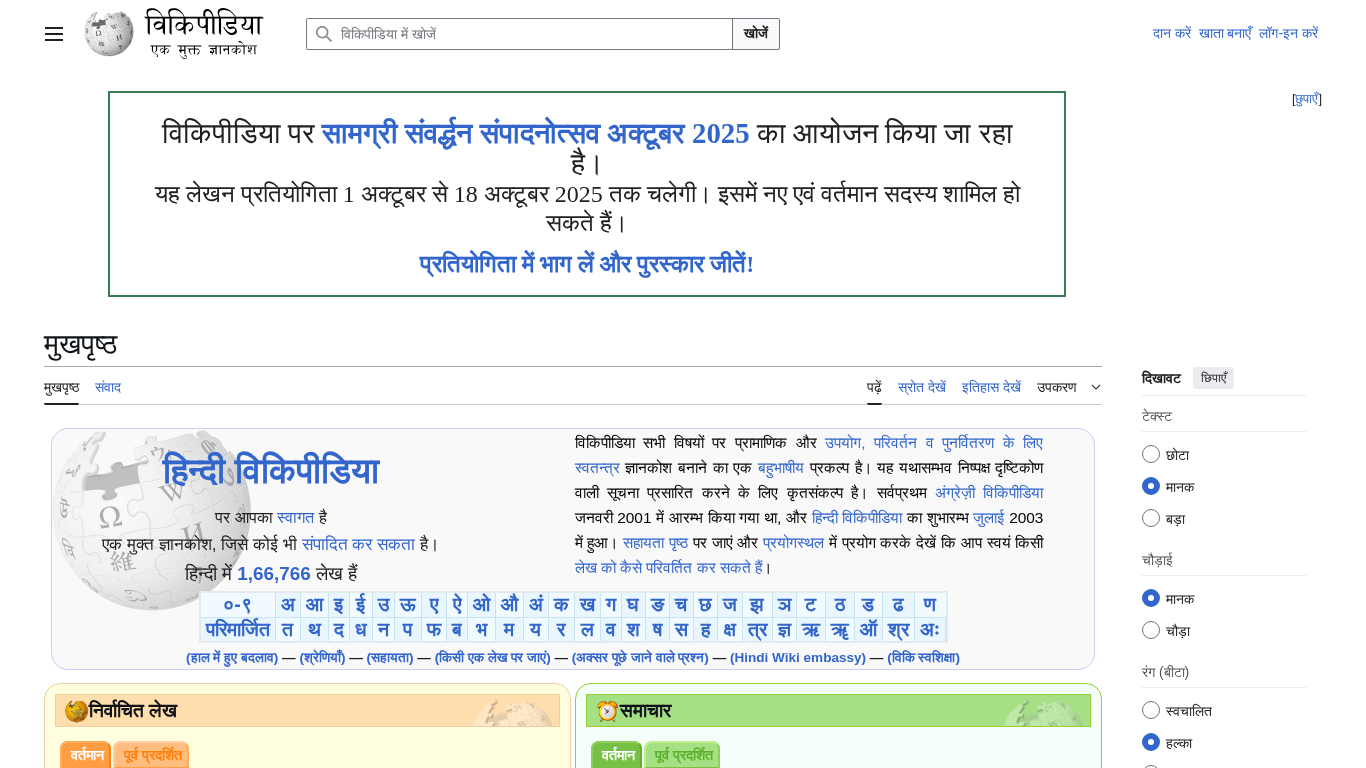Viewport: 1366px width, 768px height.
Task: Click the खाता बनाएँ link
Action: click(1225, 33)
